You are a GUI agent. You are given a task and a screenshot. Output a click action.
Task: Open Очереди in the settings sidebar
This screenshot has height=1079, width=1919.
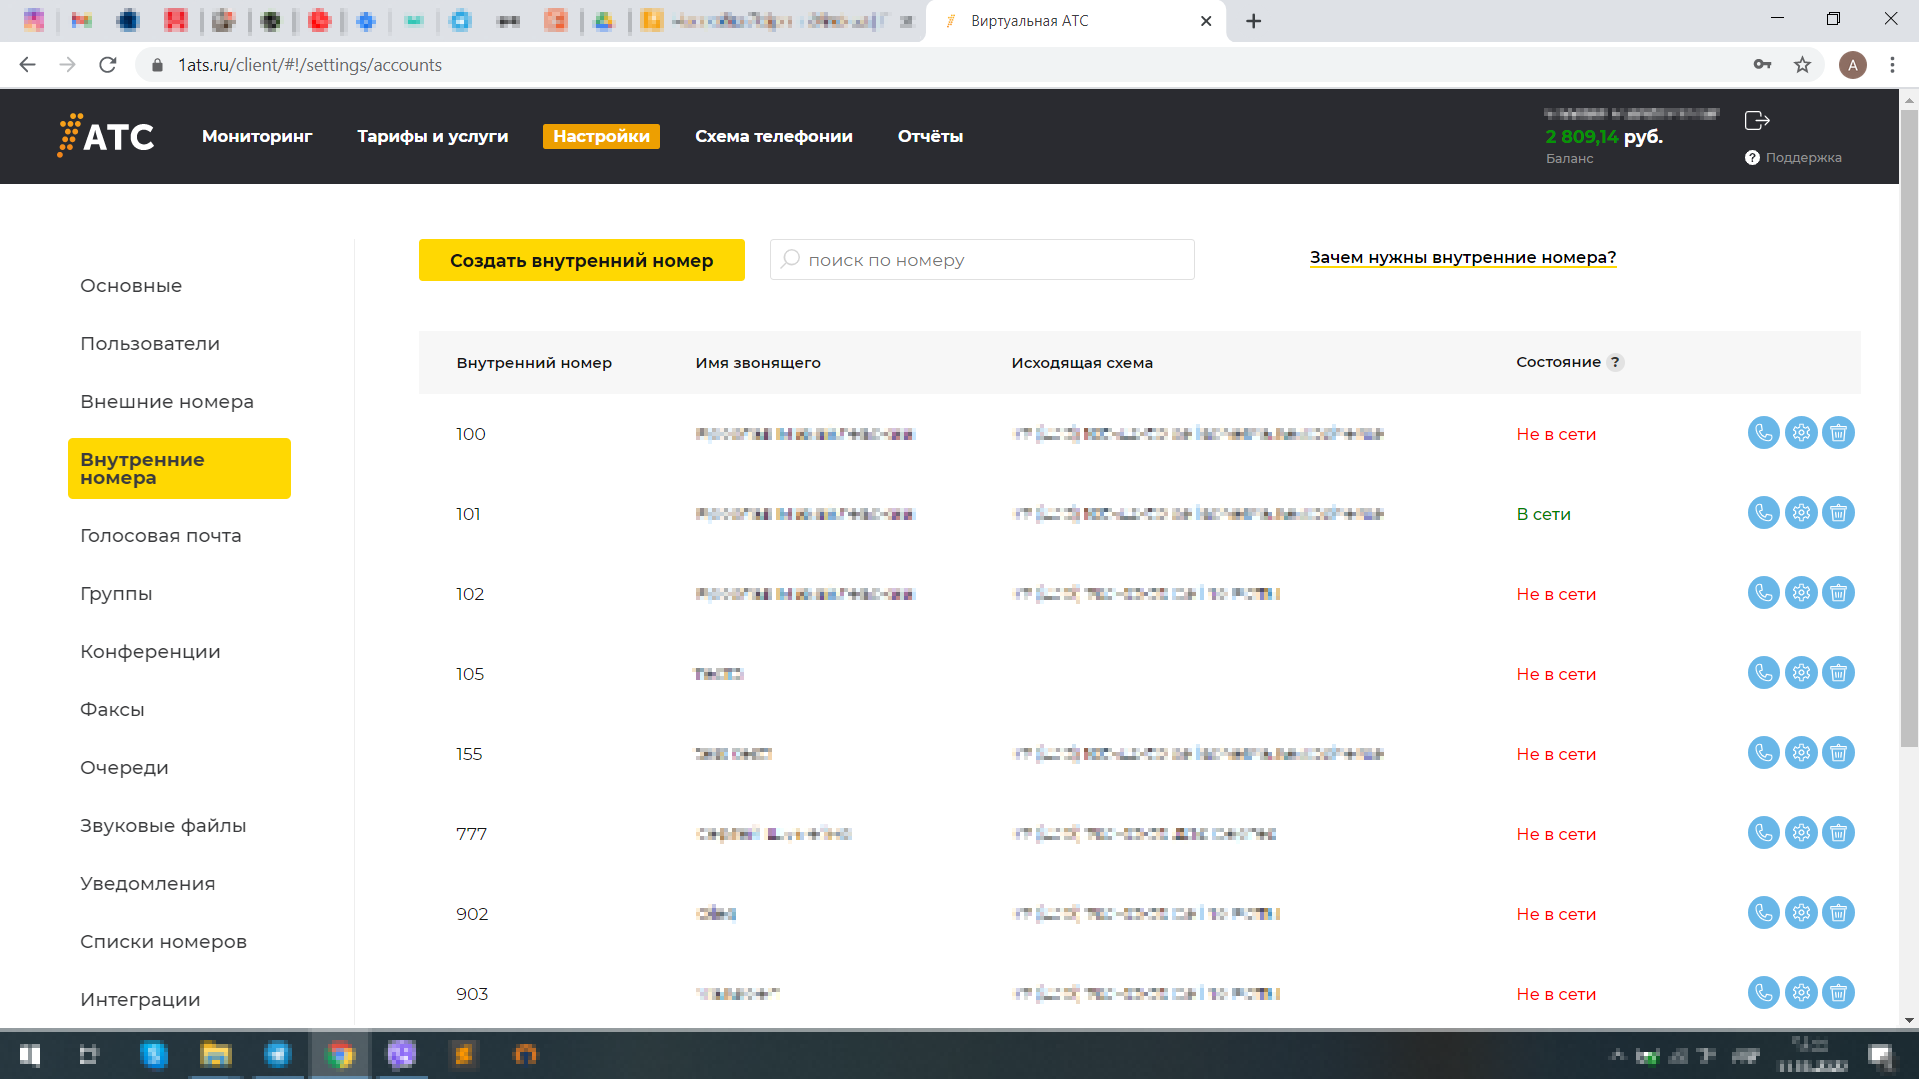point(124,768)
